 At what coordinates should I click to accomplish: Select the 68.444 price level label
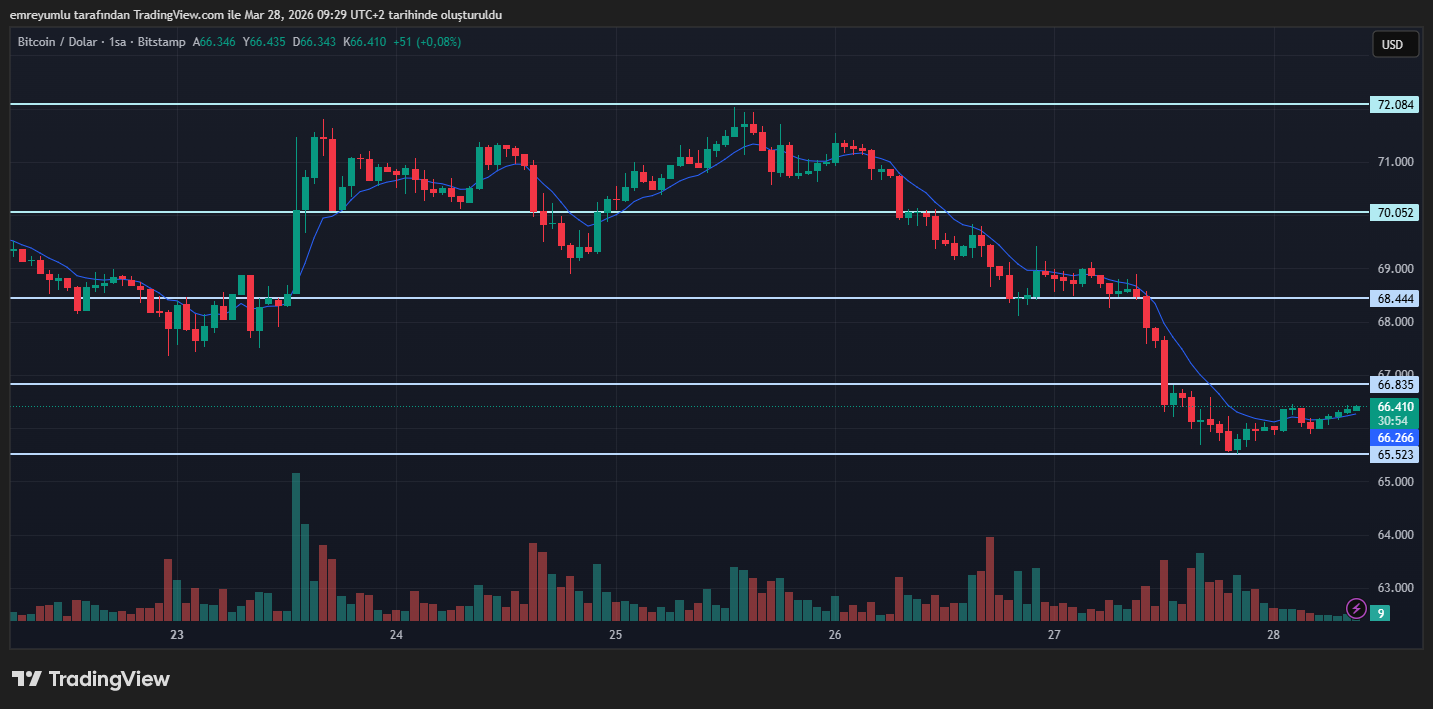pyautogui.click(x=1395, y=298)
